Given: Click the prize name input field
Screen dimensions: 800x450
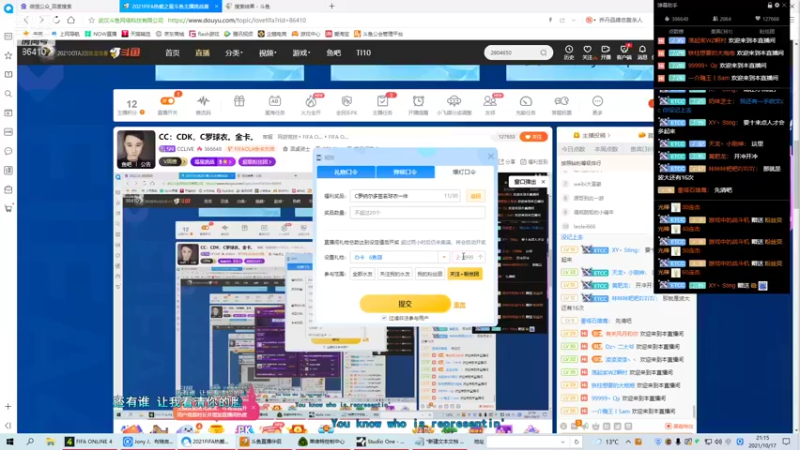Looking at the screenshot, I should (x=405, y=196).
